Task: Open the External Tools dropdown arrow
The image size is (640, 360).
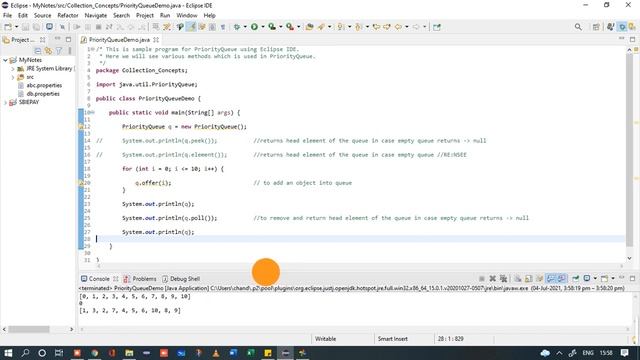Action: (x=298, y=27)
